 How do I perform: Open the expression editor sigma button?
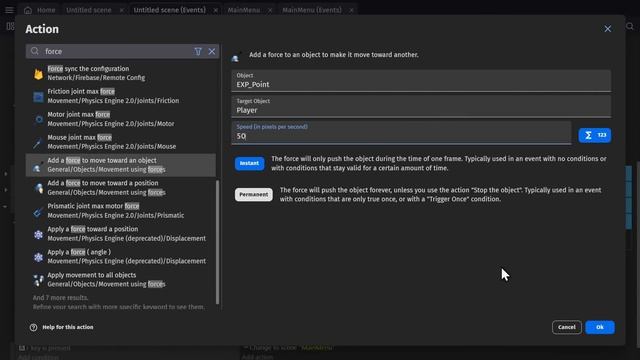click(x=595, y=135)
